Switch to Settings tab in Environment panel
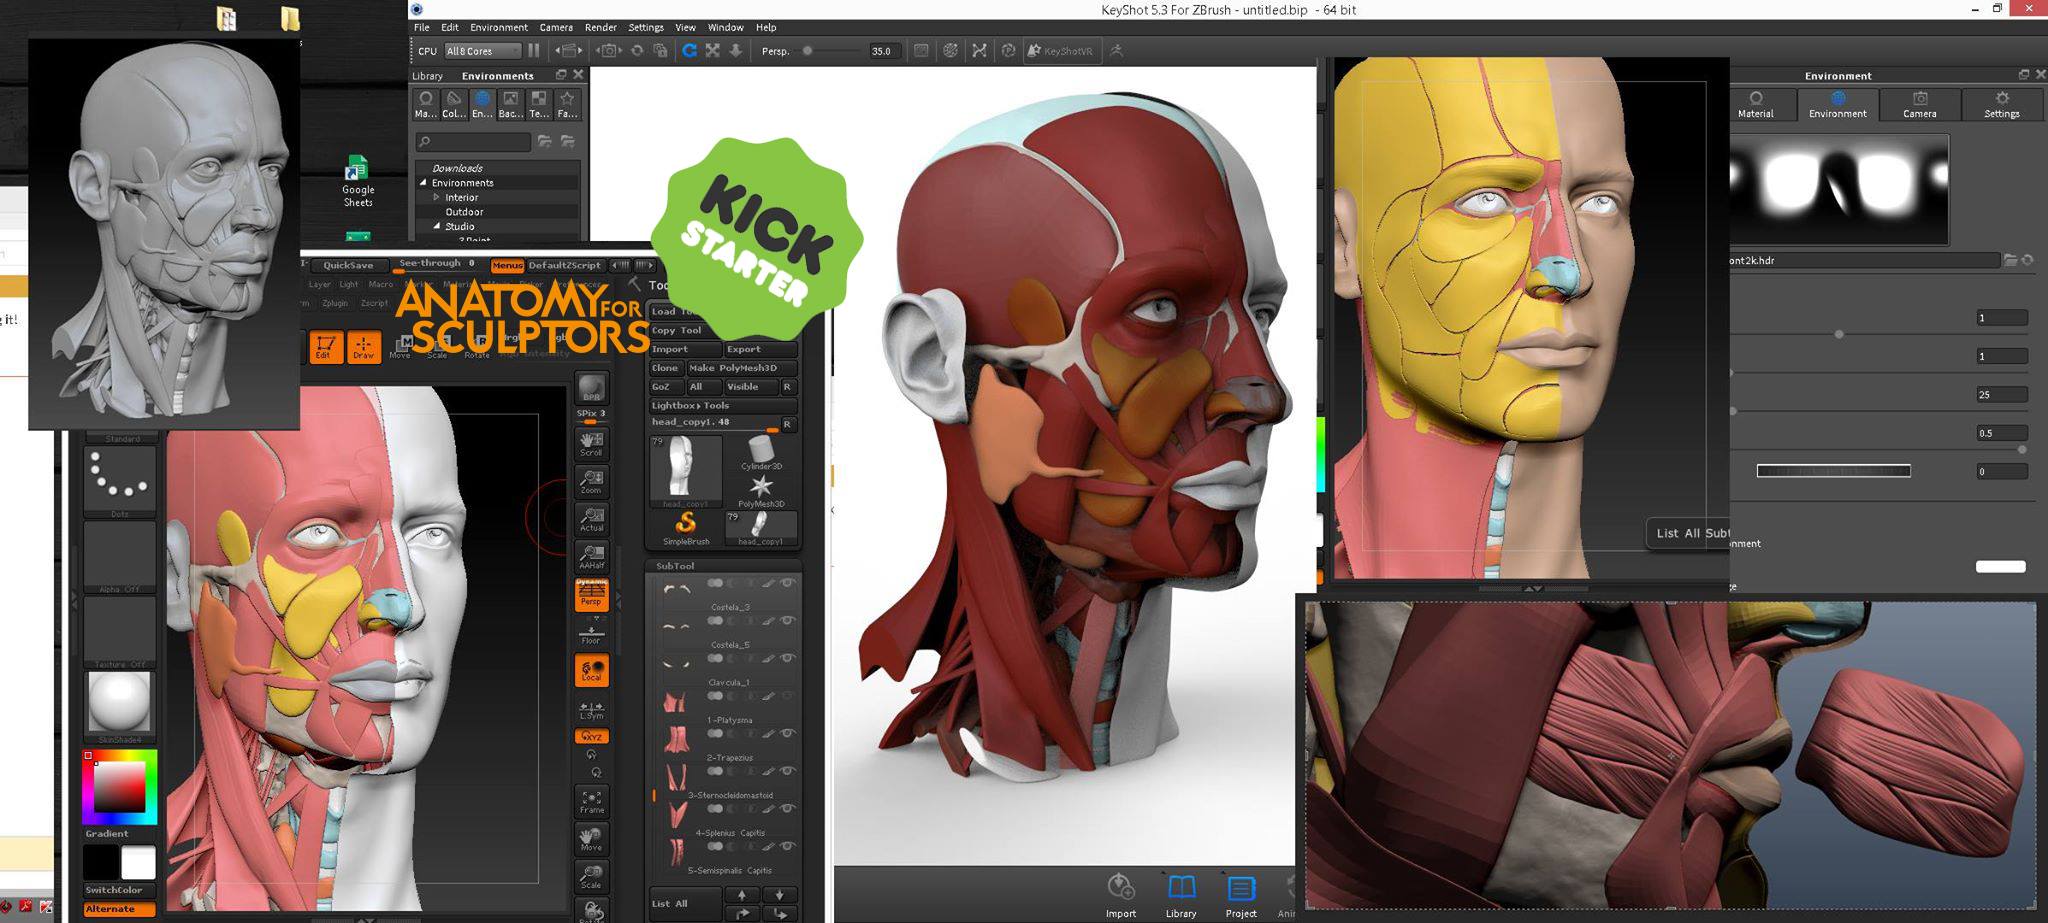Screen dimensions: 2048x923 pyautogui.click(x=2001, y=104)
